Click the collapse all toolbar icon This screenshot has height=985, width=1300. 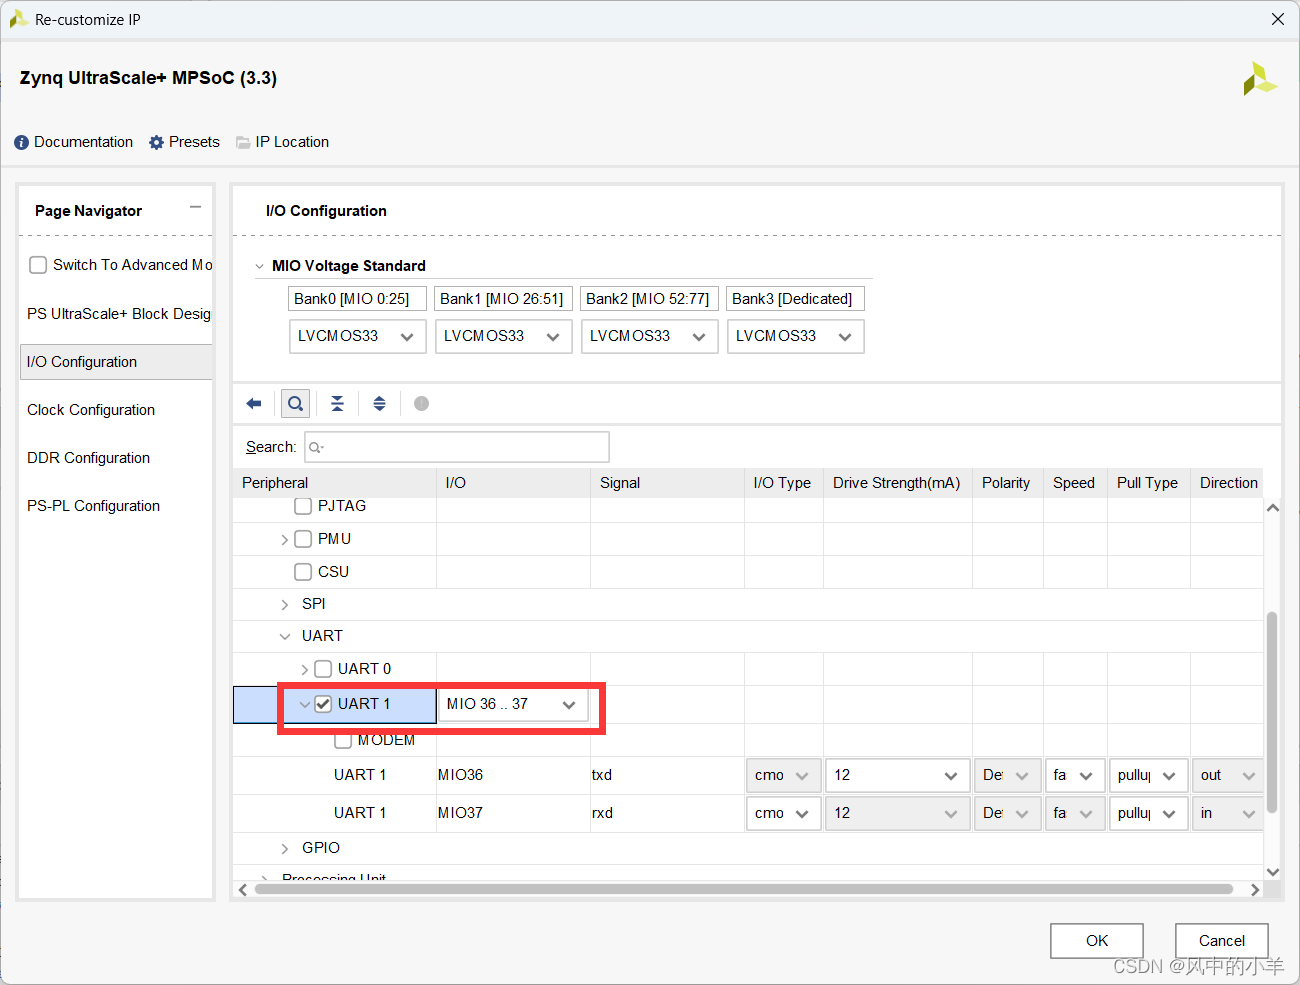337,403
